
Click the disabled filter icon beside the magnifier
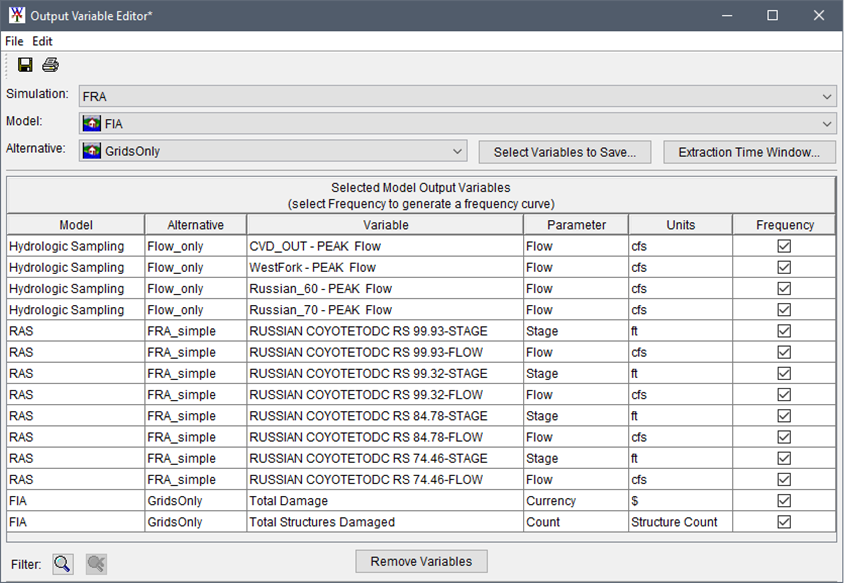click(x=95, y=563)
